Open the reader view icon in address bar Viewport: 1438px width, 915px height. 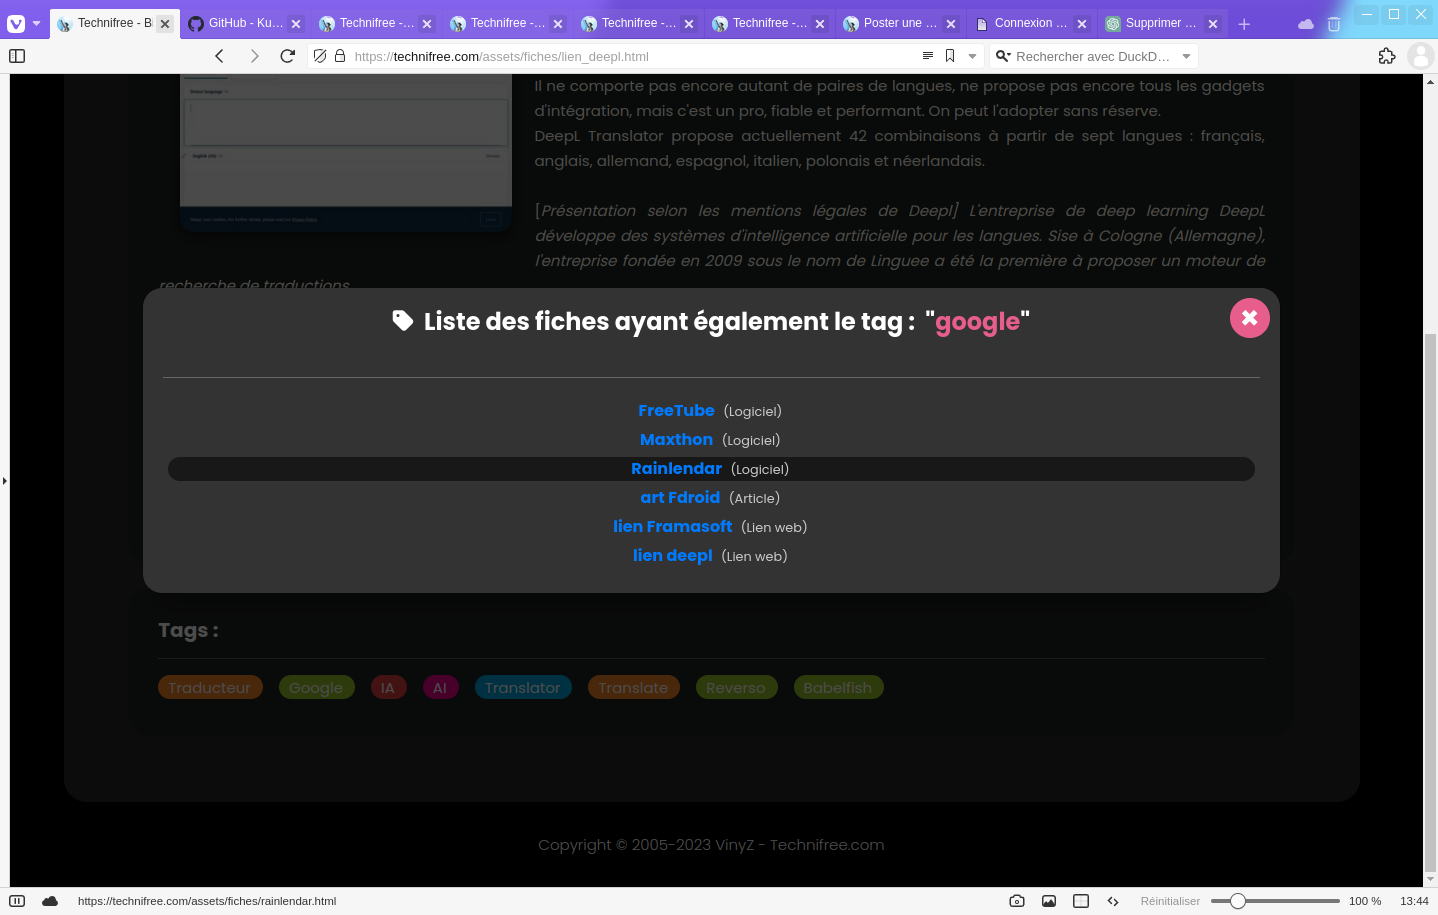(x=927, y=56)
